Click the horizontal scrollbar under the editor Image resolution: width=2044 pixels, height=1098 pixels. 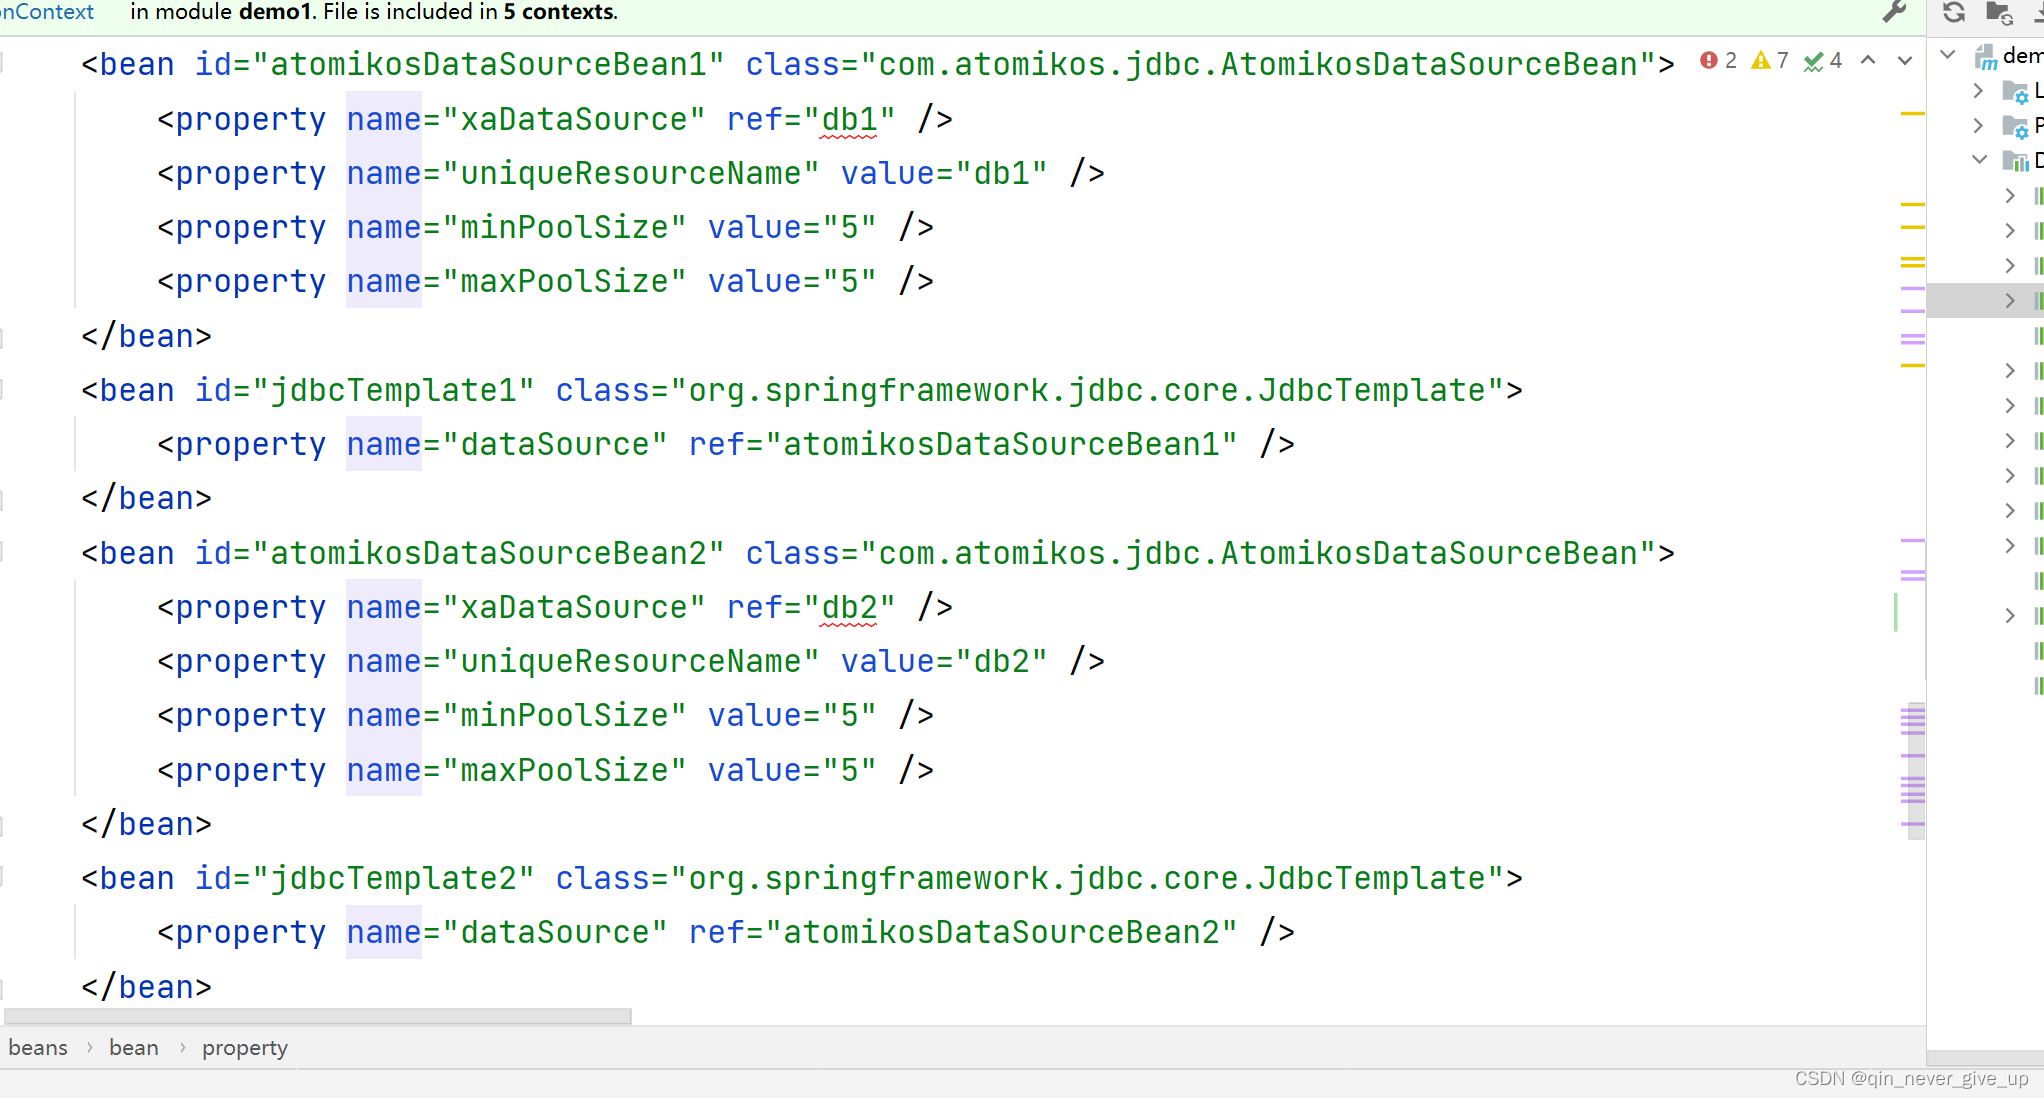pyautogui.click(x=317, y=1016)
